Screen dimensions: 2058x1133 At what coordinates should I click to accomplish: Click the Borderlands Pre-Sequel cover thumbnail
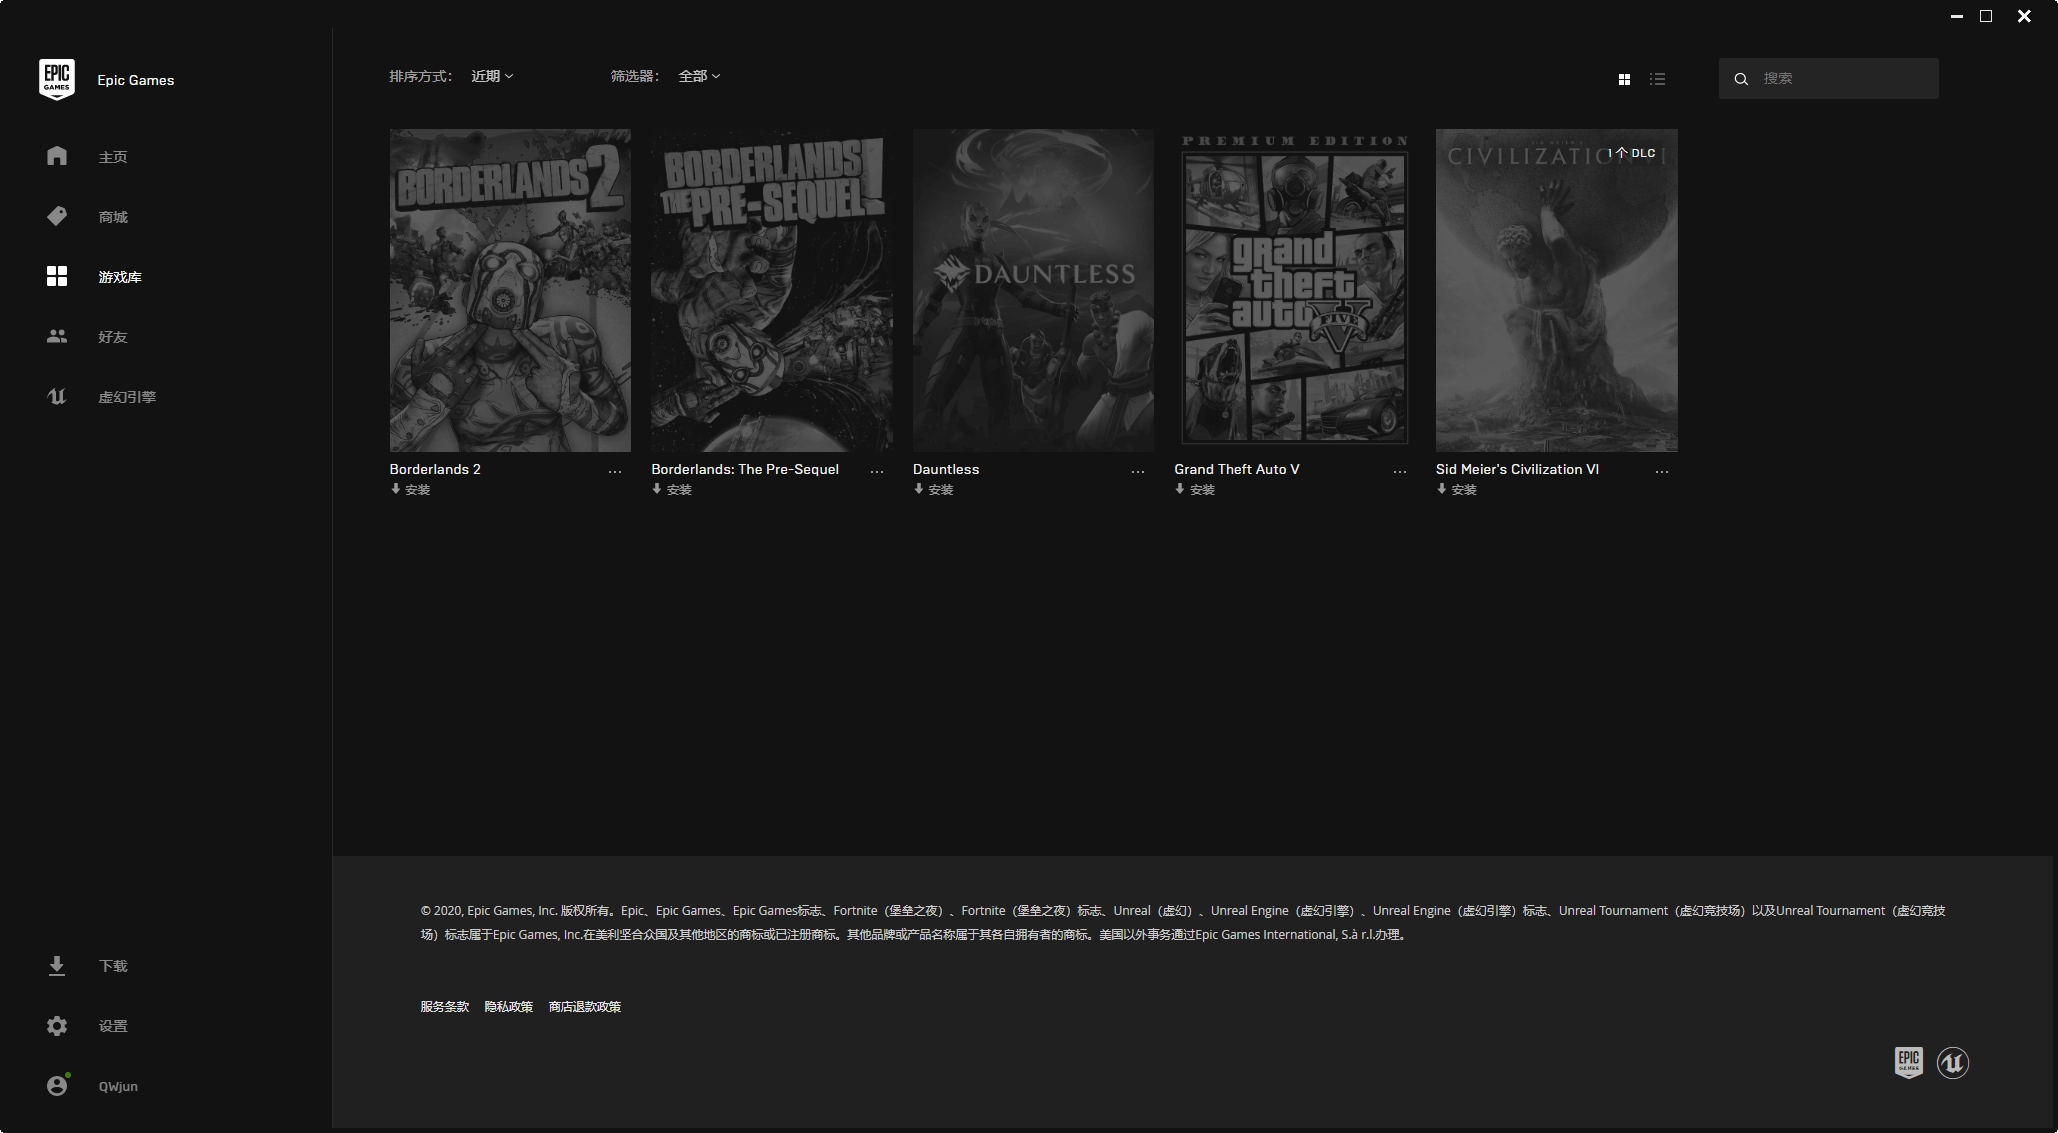point(772,290)
